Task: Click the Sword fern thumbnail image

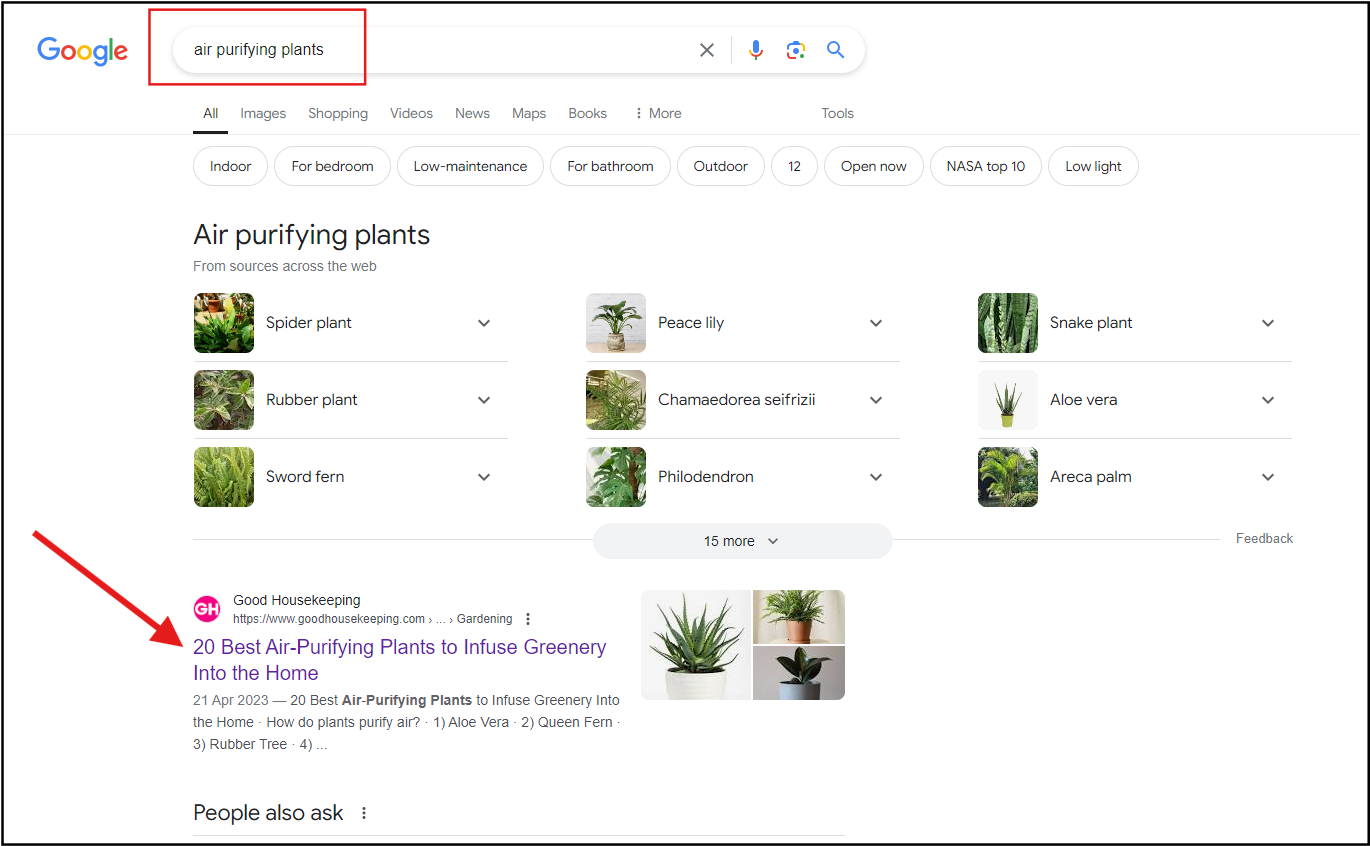Action: 224,477
